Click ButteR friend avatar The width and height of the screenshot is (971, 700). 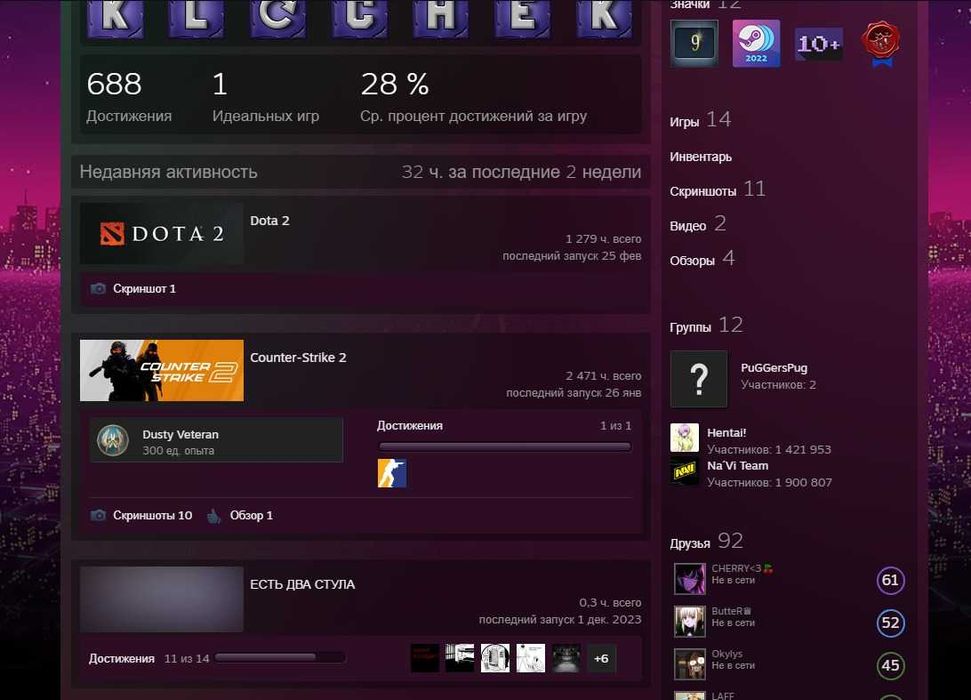pyautogui.click(x=690, y=621)
